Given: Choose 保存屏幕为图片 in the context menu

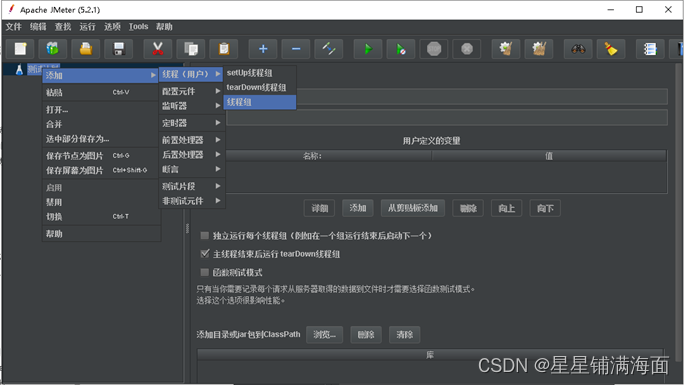Looking at the screenshot, I should click(101, 170).
